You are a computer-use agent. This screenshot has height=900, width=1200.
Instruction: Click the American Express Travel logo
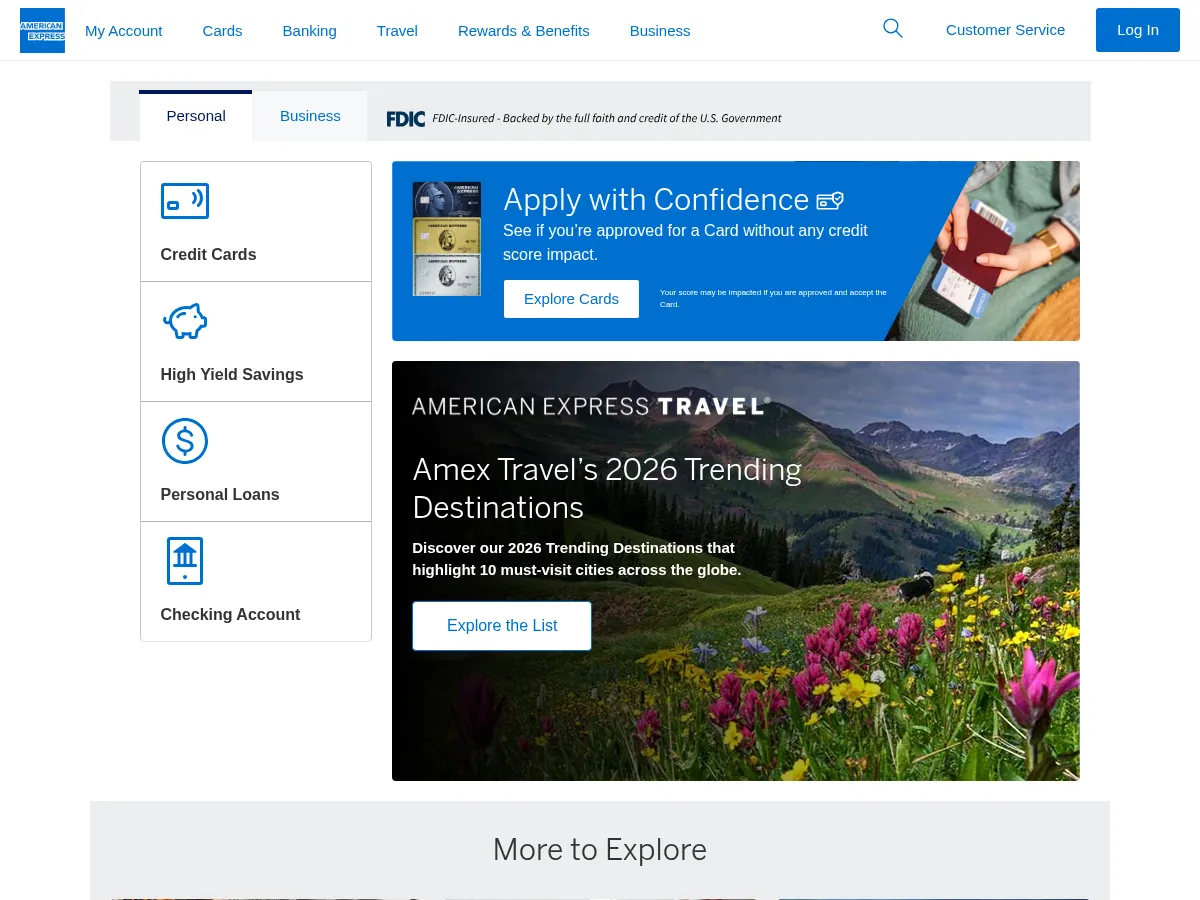point(590,405)
